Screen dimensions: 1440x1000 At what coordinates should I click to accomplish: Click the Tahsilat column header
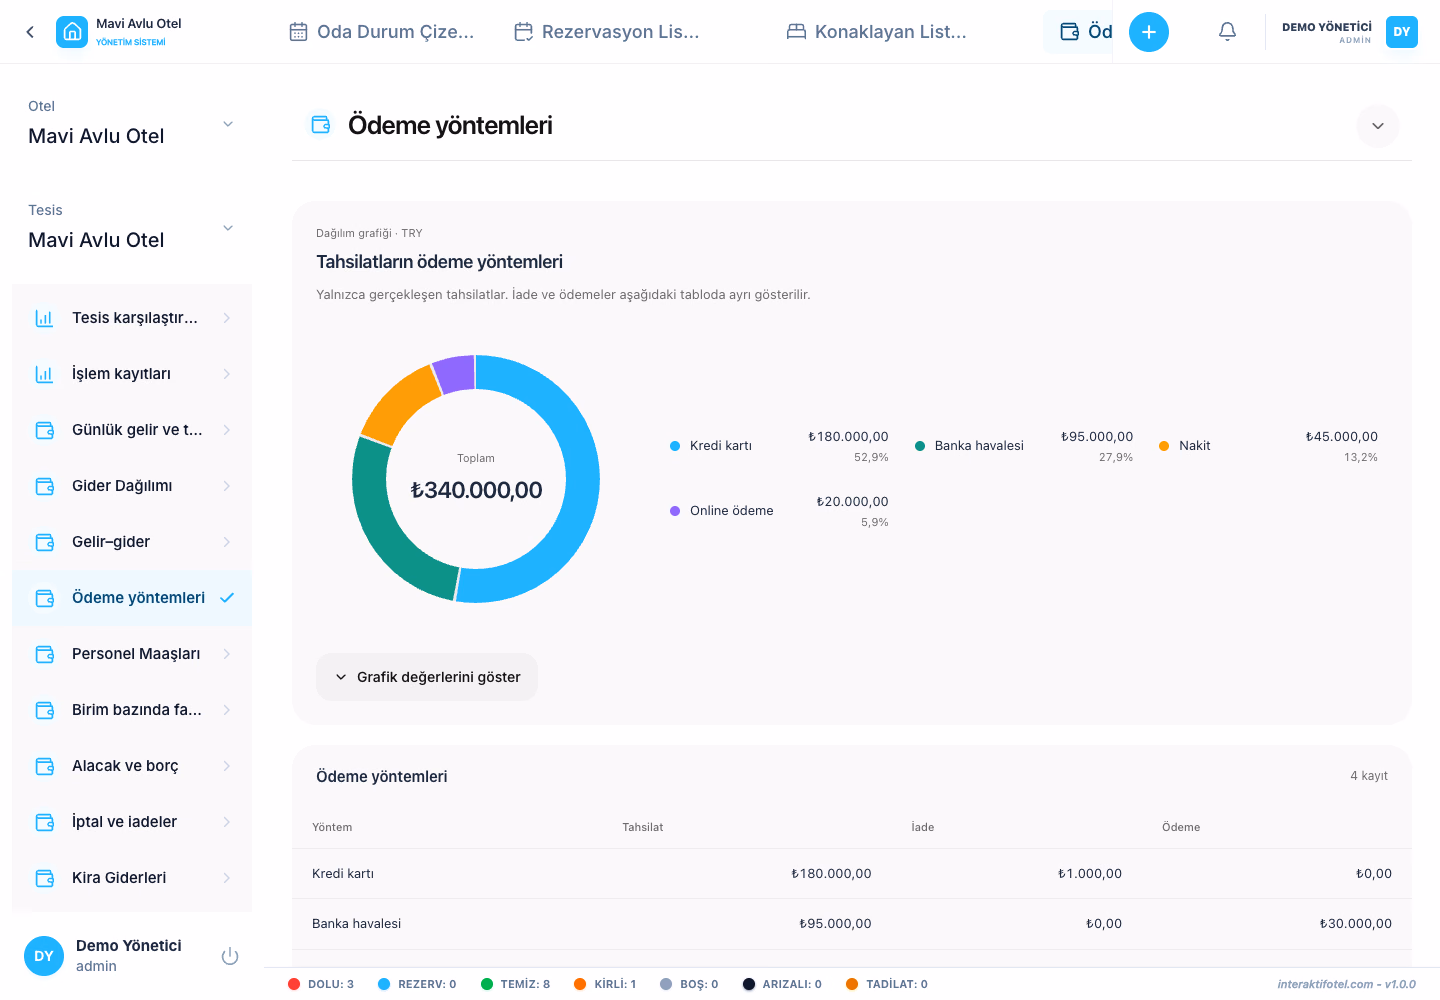point(643,827)
